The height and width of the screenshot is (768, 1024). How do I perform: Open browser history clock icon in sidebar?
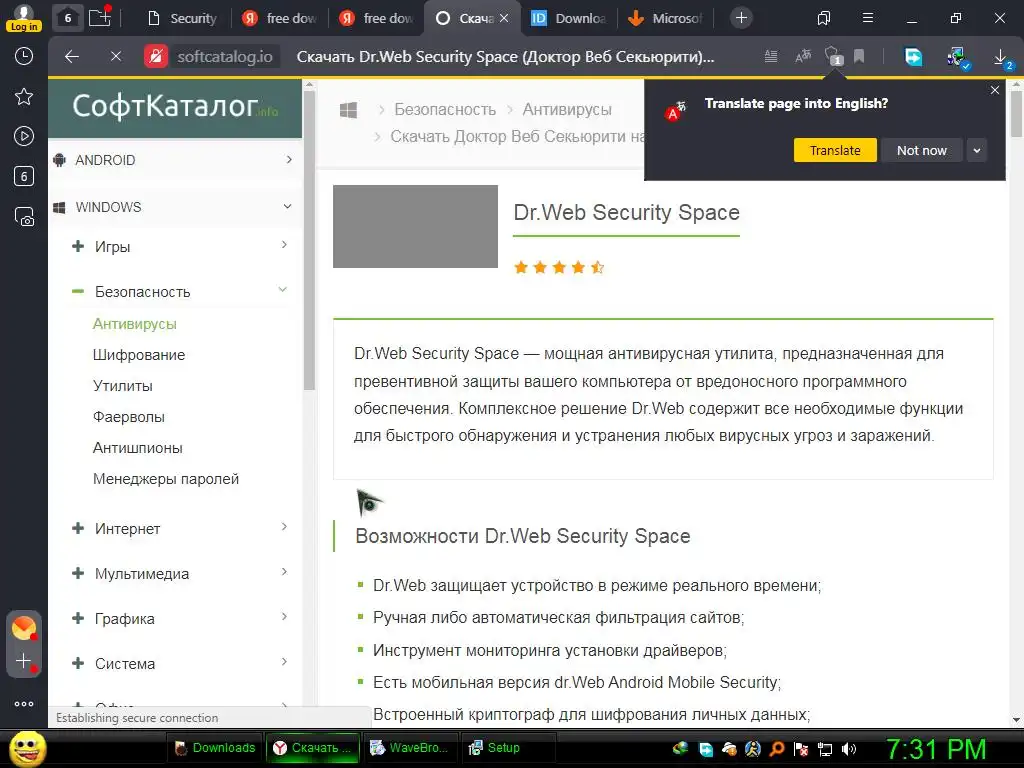pos(24,56)
